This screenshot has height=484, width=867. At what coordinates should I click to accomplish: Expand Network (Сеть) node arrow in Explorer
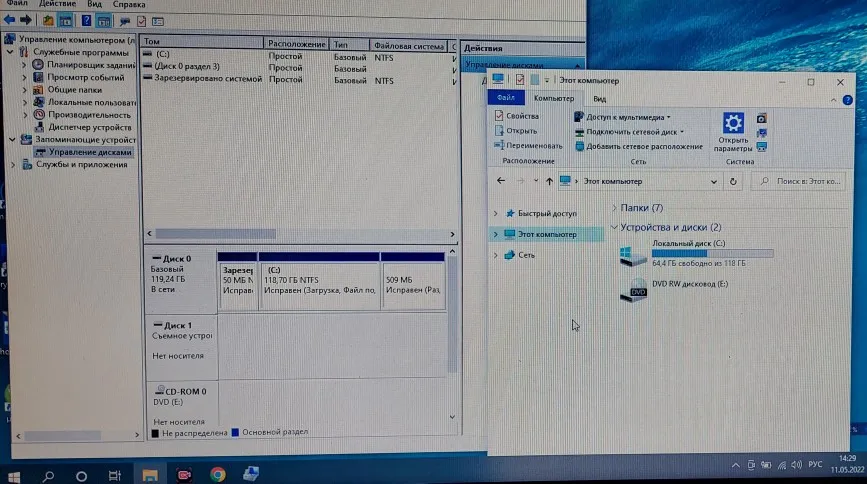click(x=495, y=255)
